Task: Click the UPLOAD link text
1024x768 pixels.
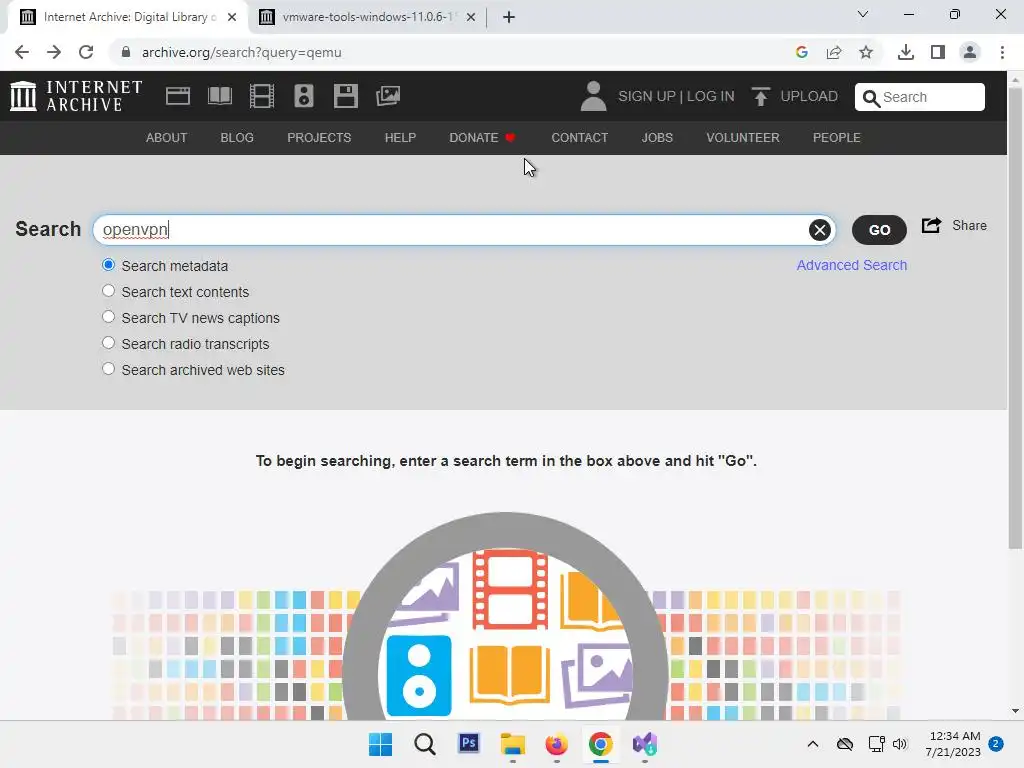Action: [809, 97]
